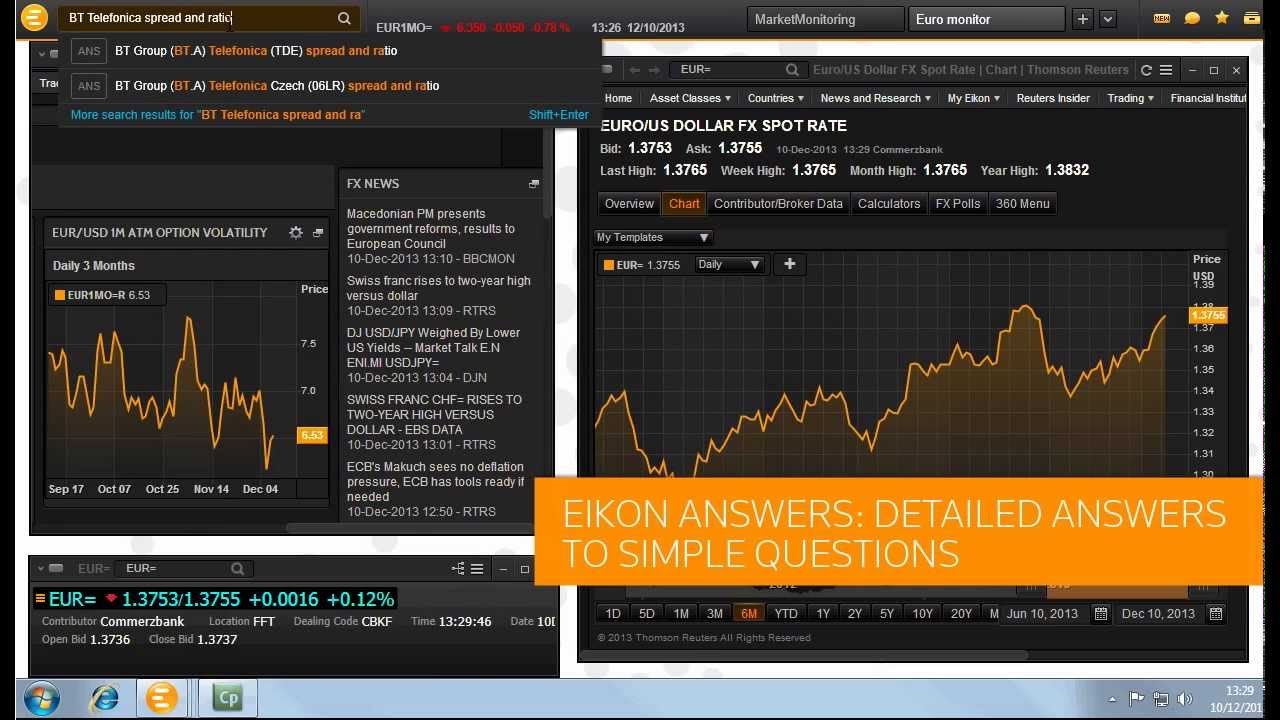The image size is (1280, 720).
Task: Set chart range to 1M
Action: 681,614
